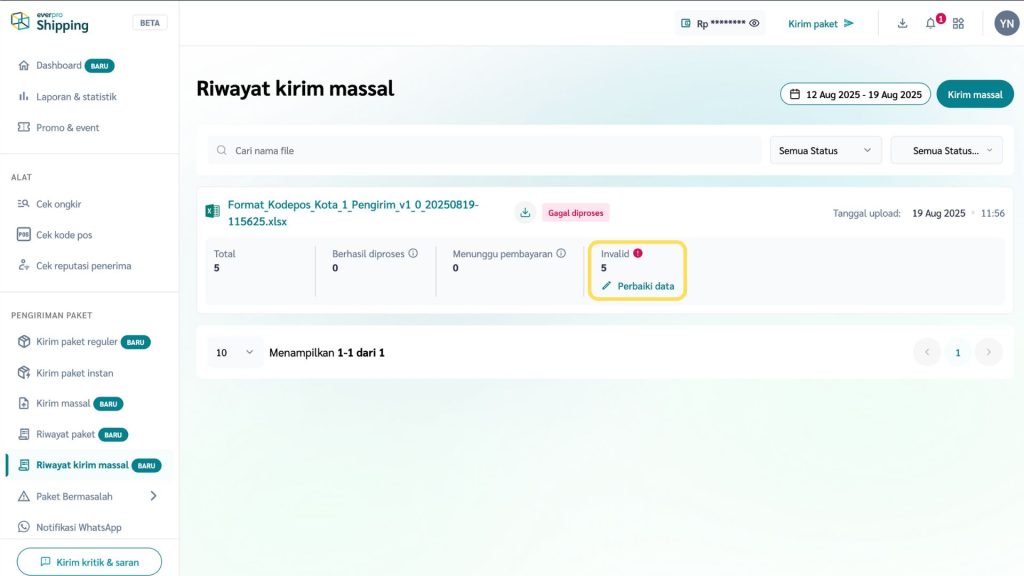The height and width of the screenshot is (576, 1024).
Task: Change rows per page dropdown showing 10
Action: [235, 352]
